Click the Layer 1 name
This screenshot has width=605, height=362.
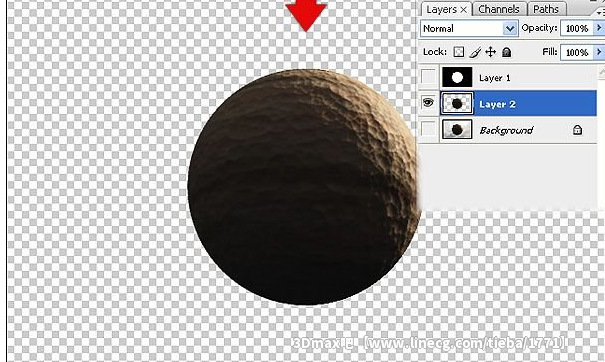coord(495,78)
